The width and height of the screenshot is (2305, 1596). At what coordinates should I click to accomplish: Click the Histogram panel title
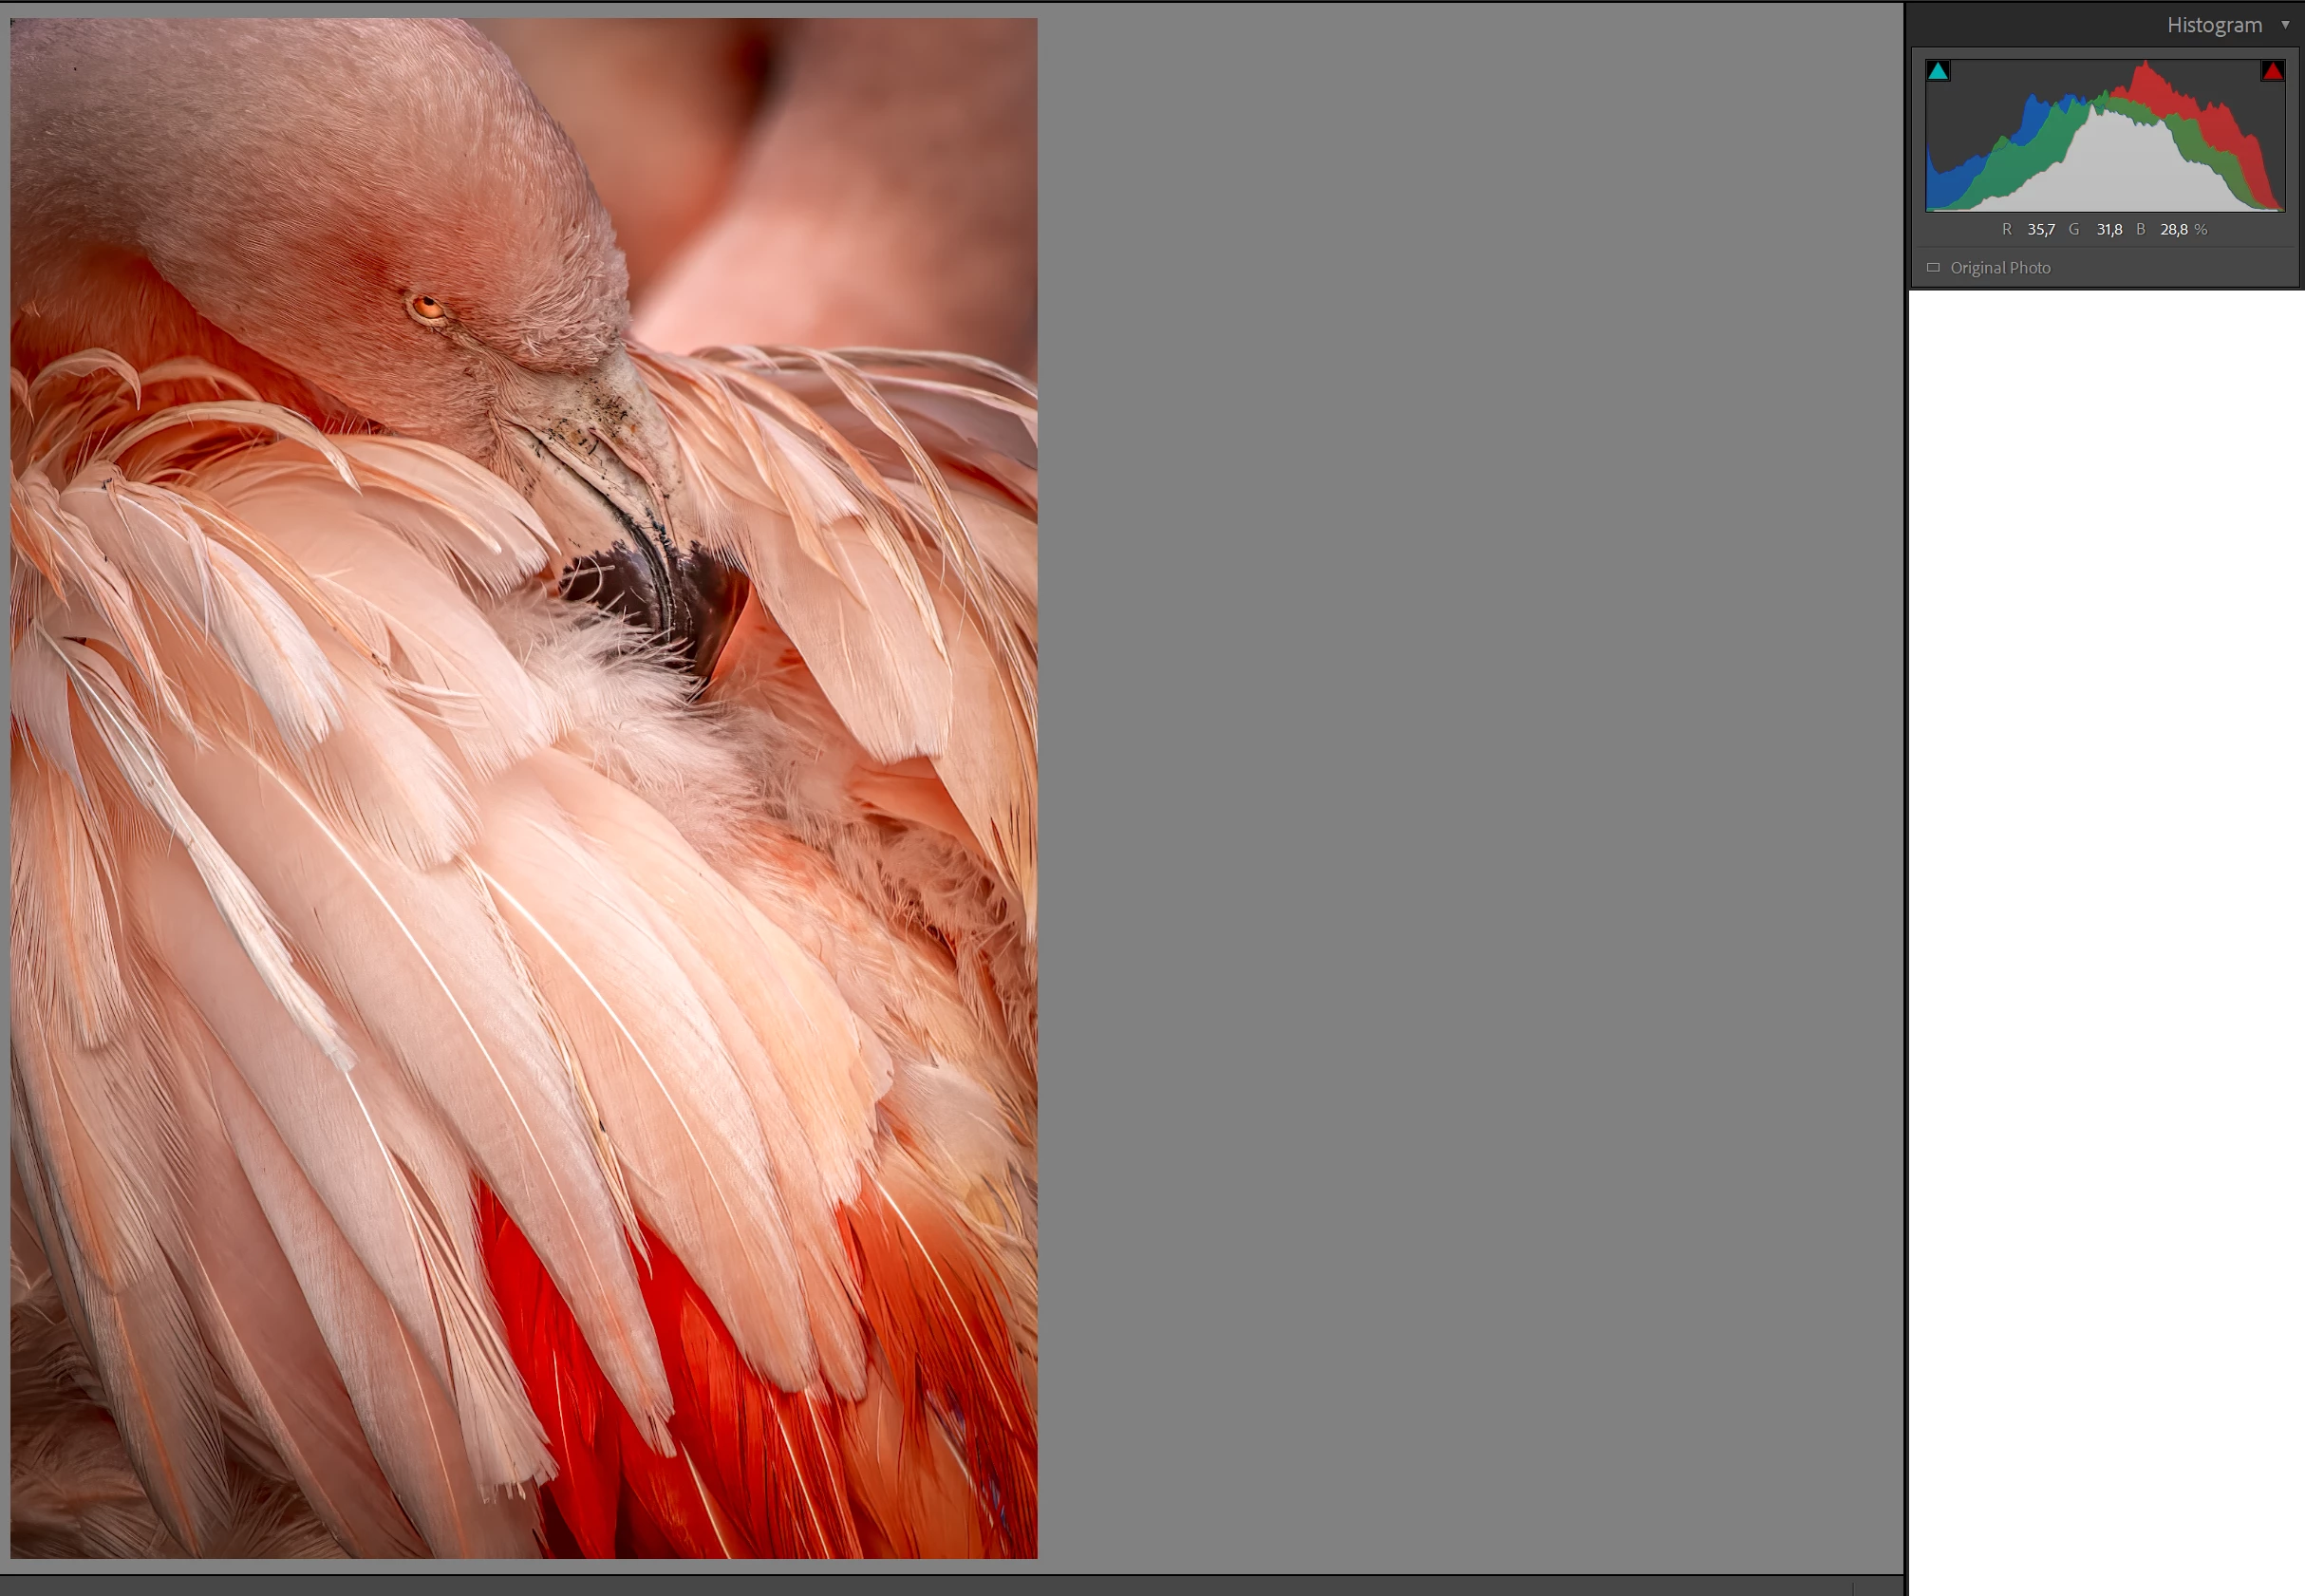point(2213,25)
